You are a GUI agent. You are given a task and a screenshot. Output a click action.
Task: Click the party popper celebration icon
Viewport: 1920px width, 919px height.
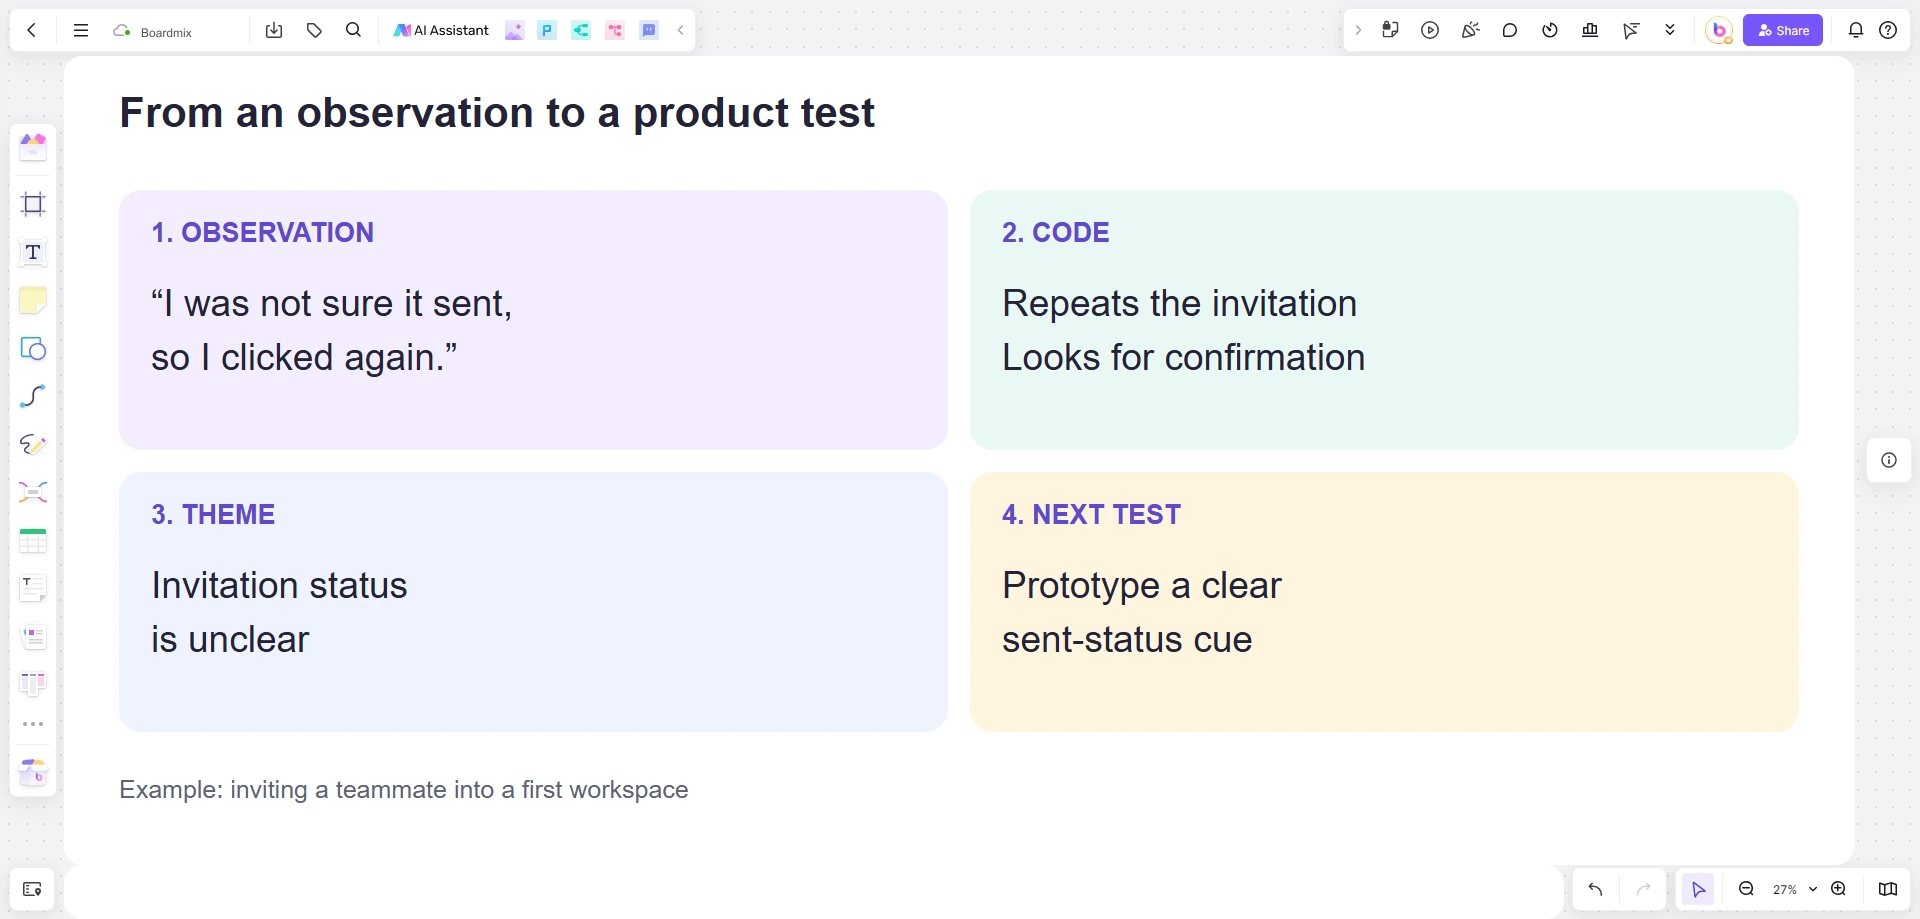[x=1470, y=30]
